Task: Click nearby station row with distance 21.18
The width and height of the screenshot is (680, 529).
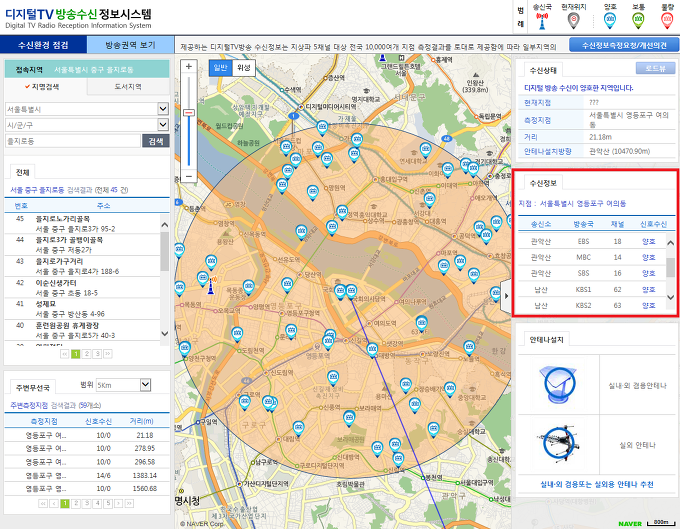Action: click(87, 435)
